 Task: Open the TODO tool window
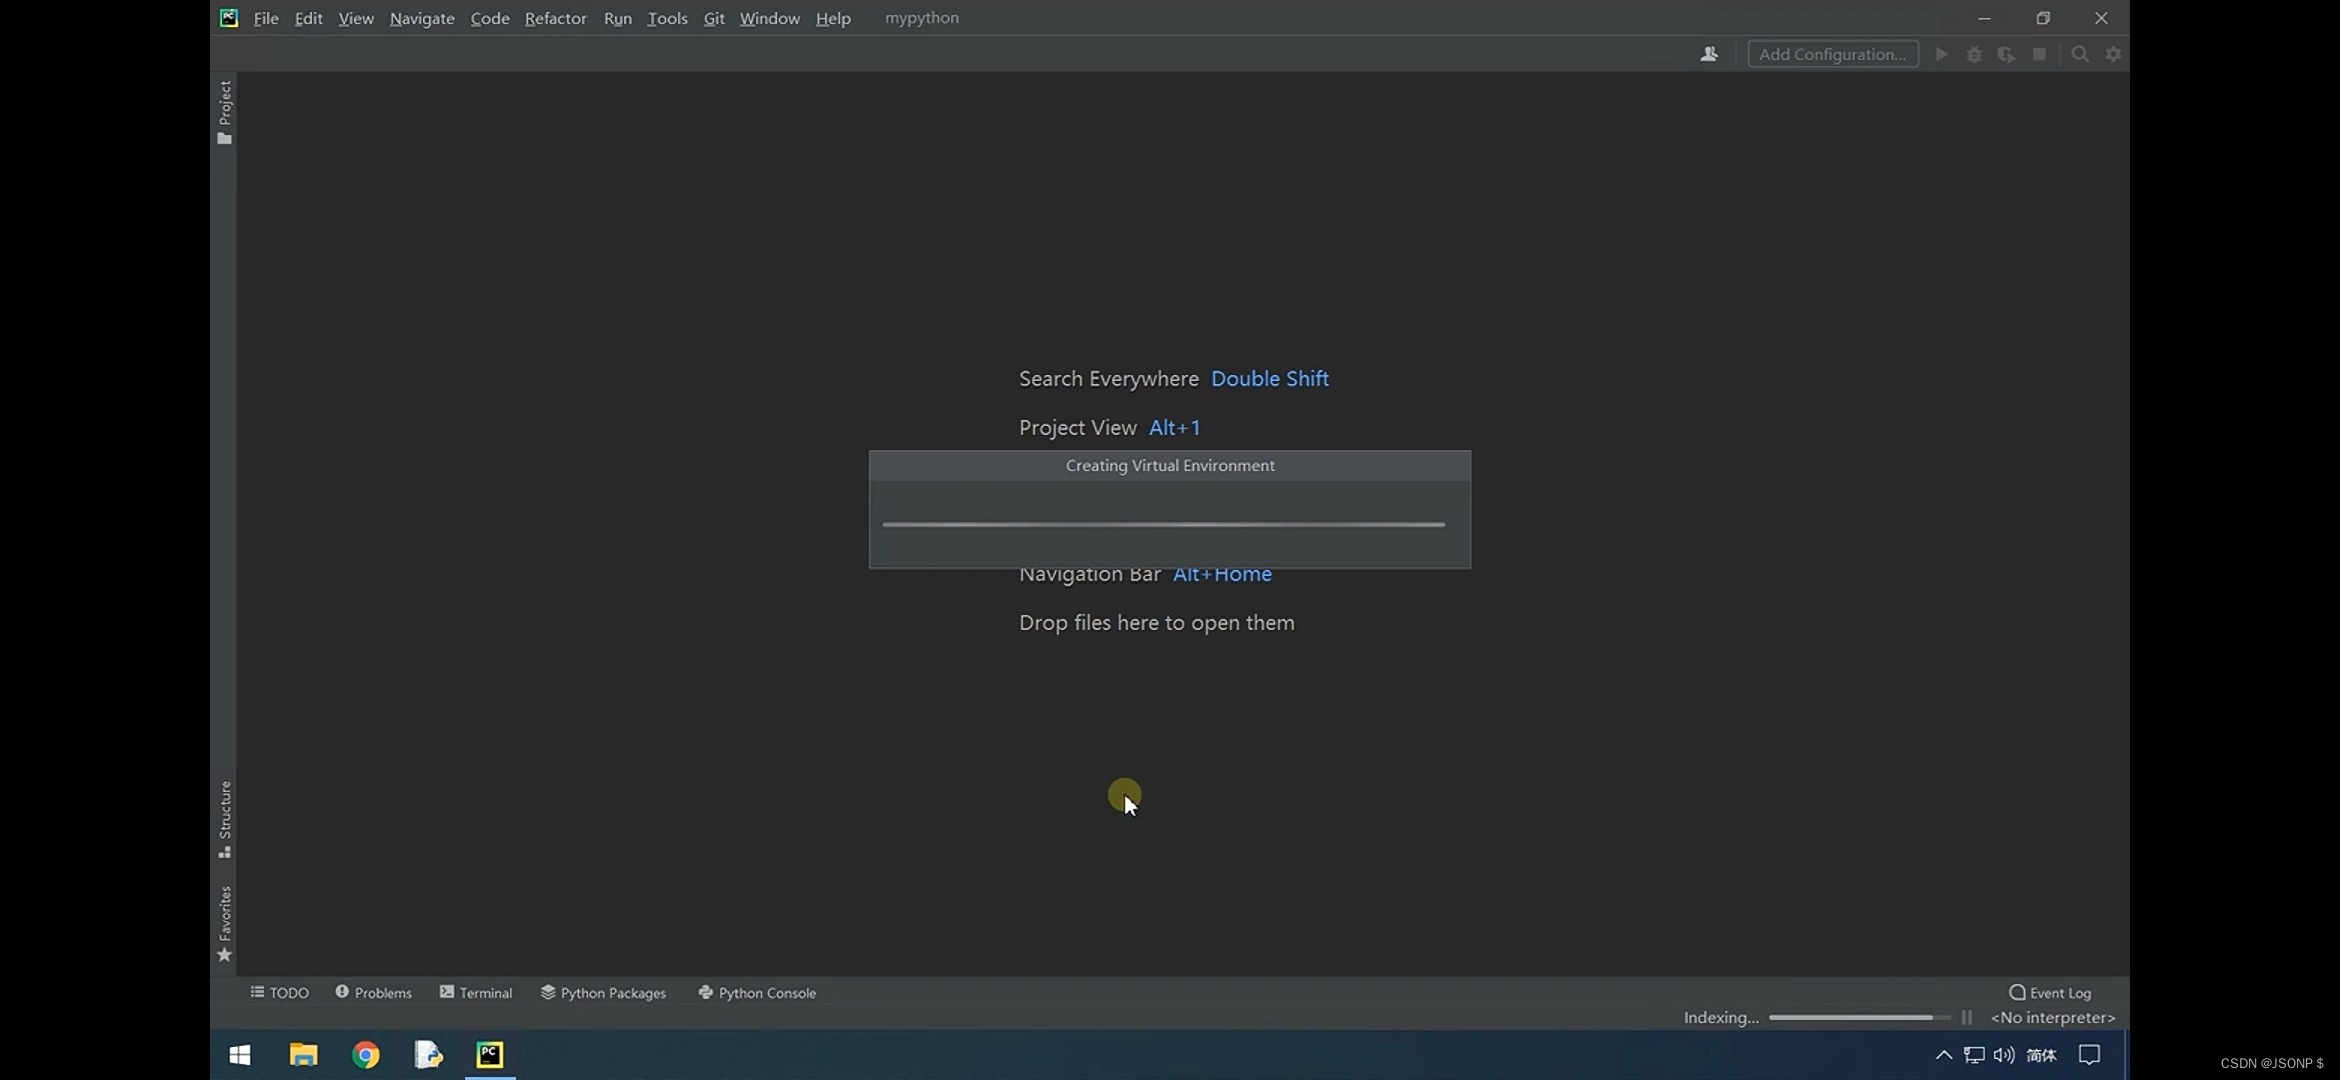pyautogui.click(x=279, y=992)
